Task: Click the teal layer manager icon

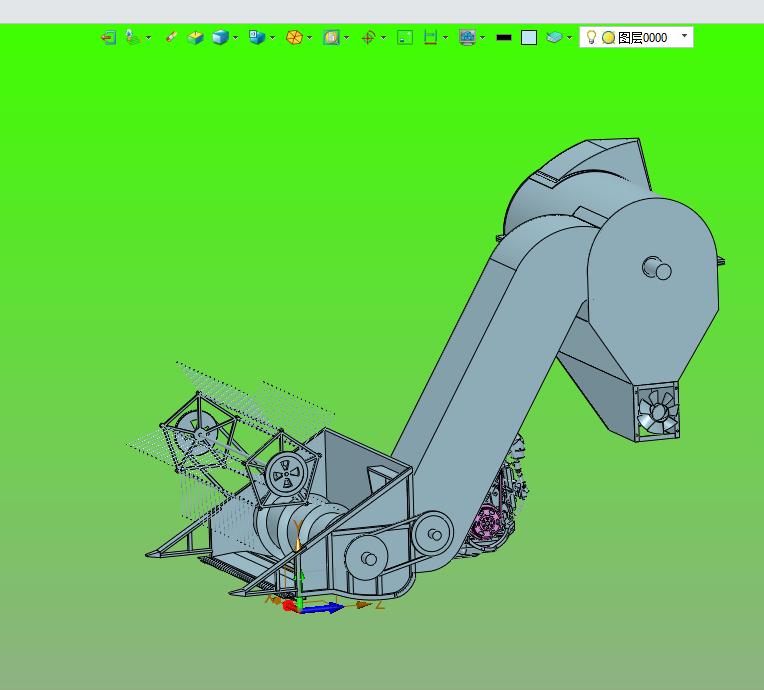Action: 554,38
